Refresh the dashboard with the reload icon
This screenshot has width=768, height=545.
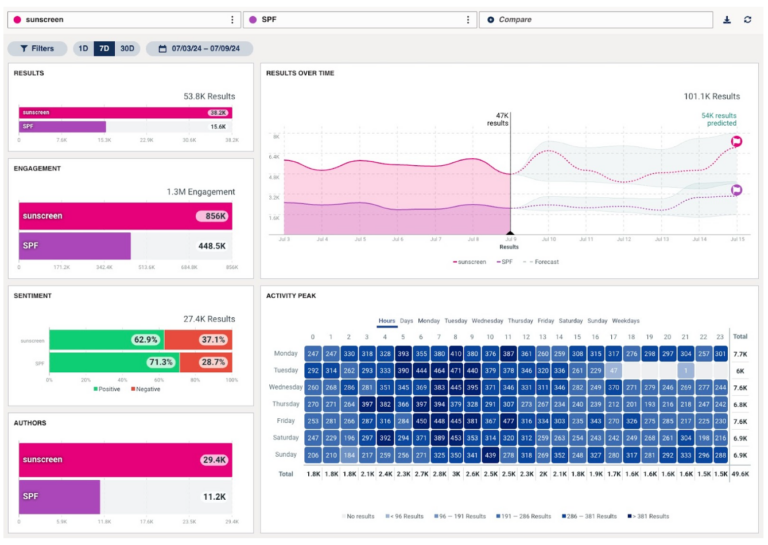(x=747, y=20)
